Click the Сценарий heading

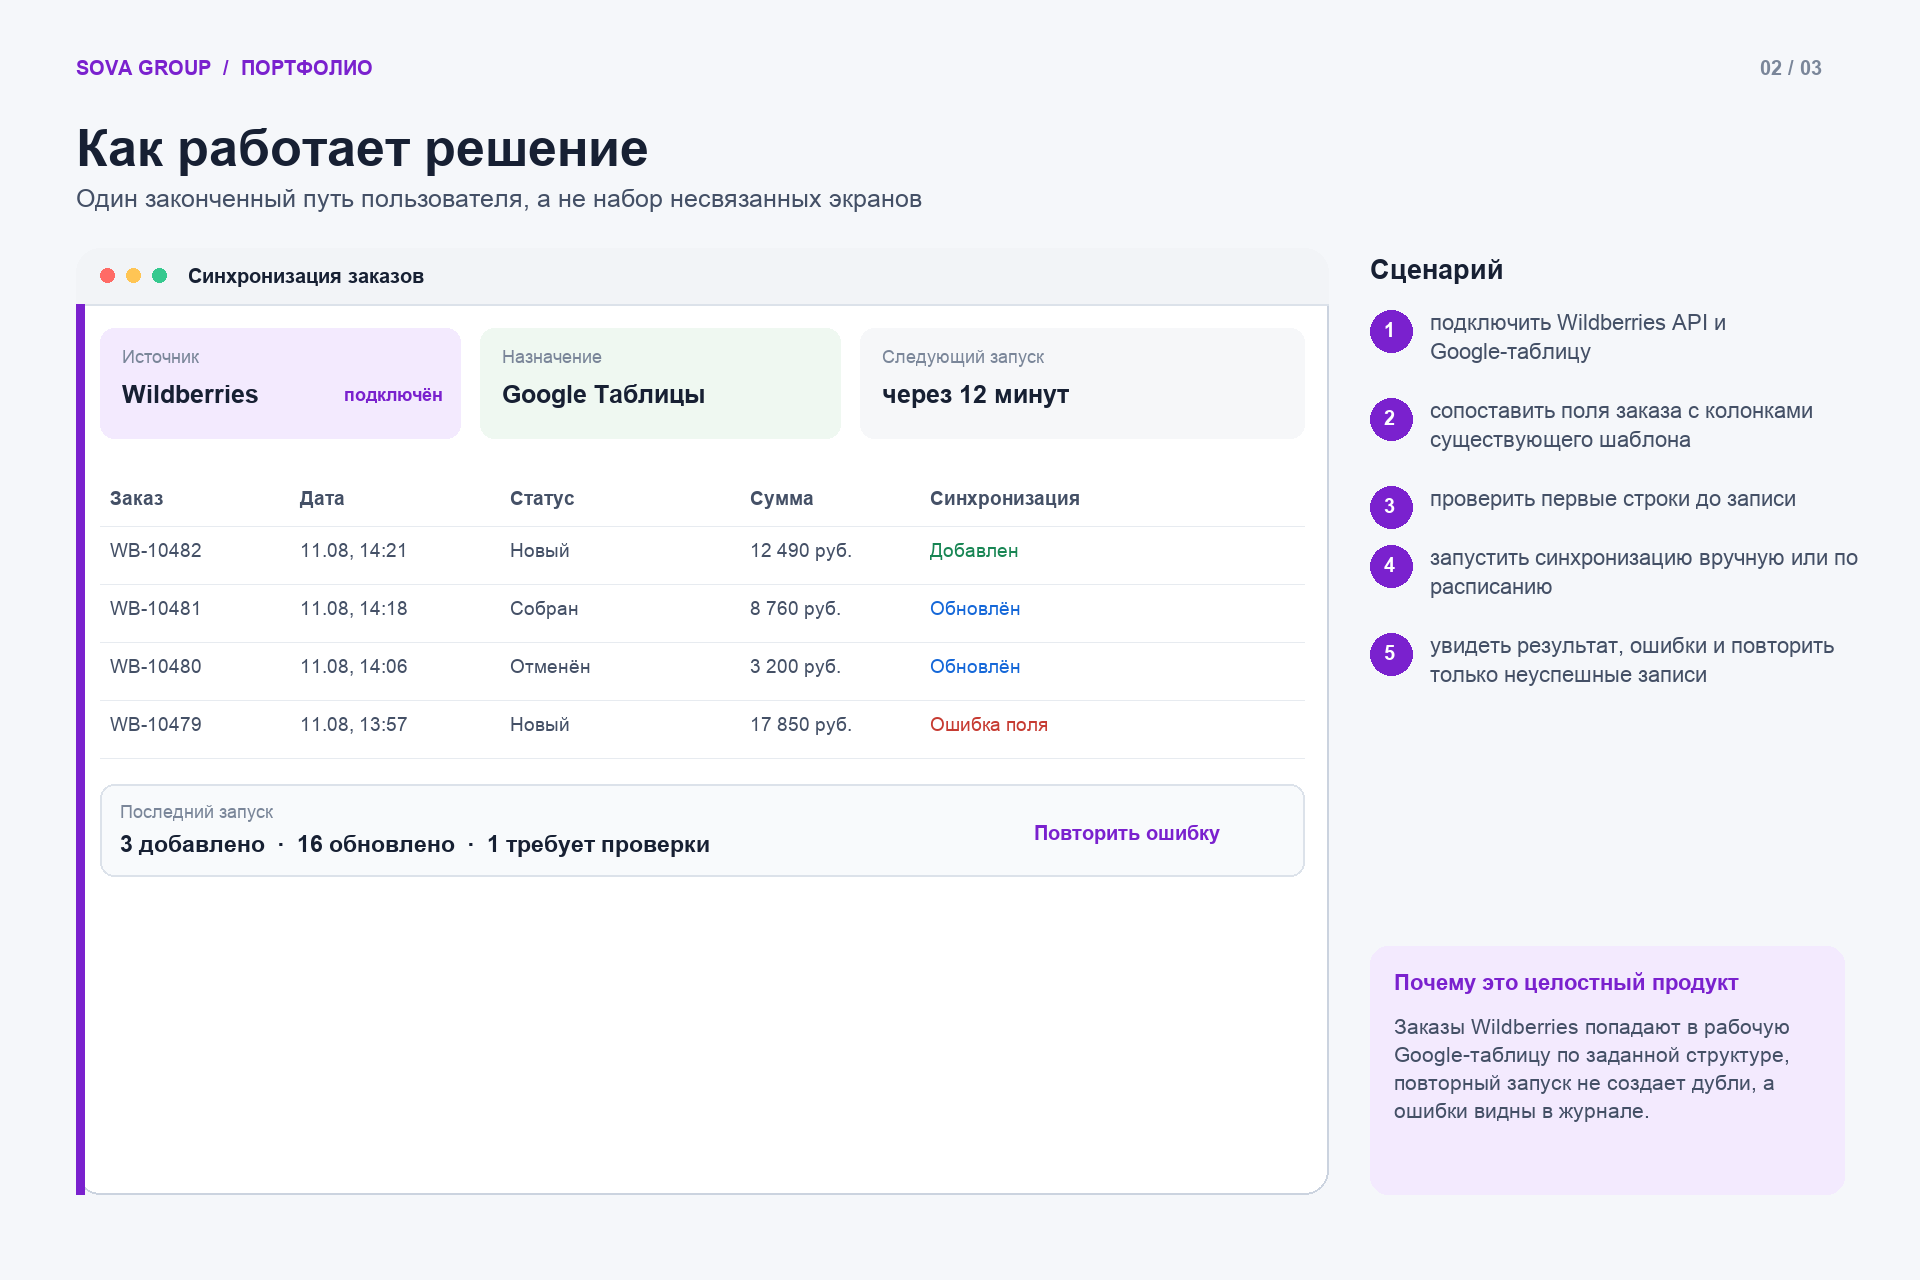tap(1436, 270)
